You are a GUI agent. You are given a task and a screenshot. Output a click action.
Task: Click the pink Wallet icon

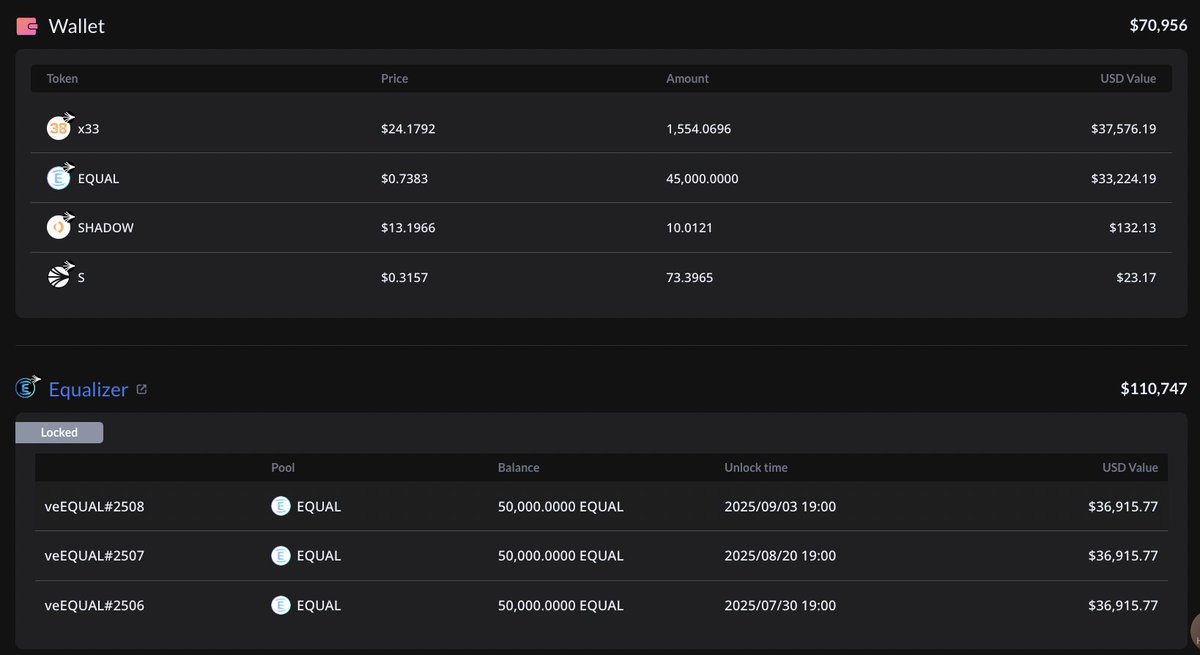(x=28, y=27)
